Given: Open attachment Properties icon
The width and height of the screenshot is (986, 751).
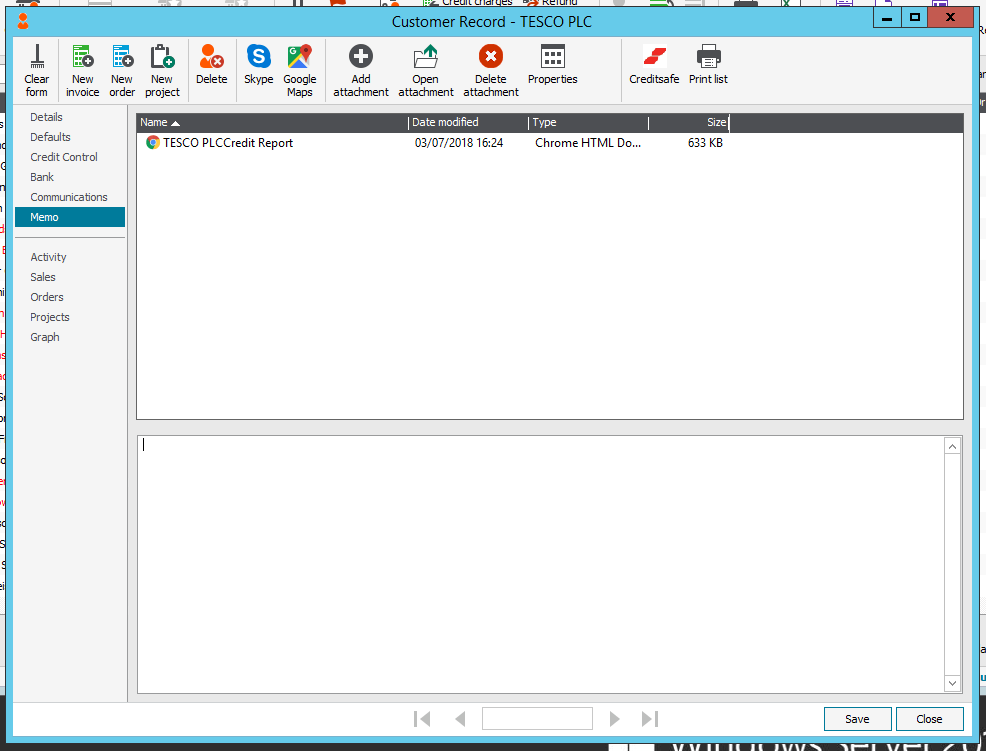Looking at the screenshot, I should coord(553,57).
